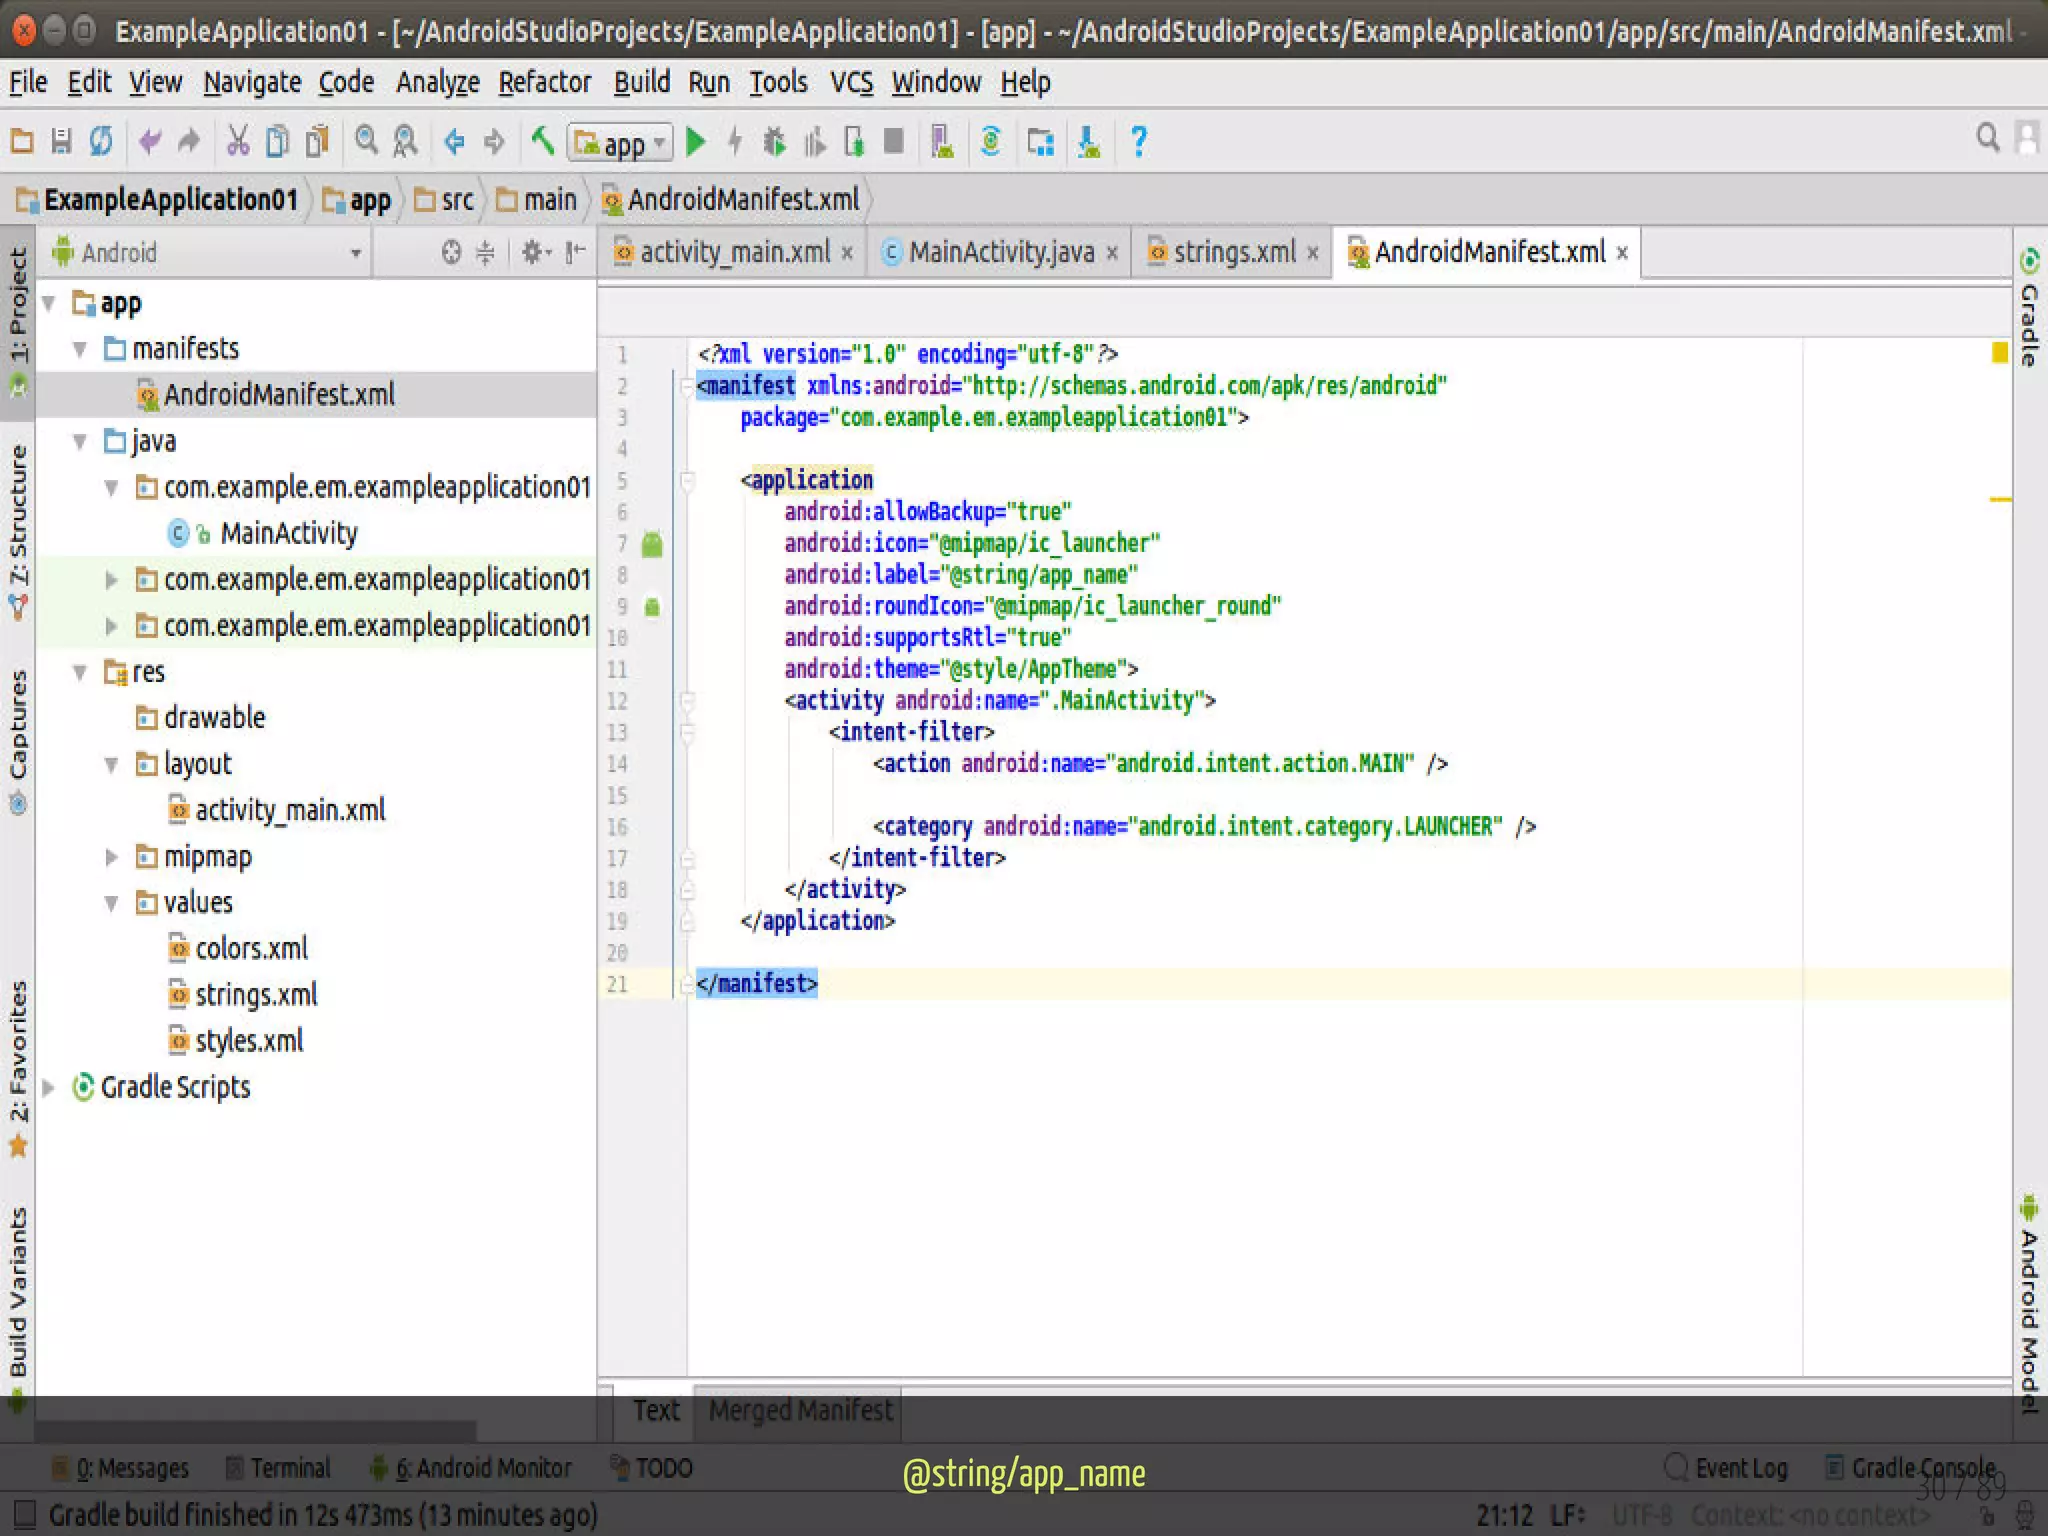Click the Make Project hammer icon
This screenshot has height=1536, width=2048.
[x=543, y=141]
